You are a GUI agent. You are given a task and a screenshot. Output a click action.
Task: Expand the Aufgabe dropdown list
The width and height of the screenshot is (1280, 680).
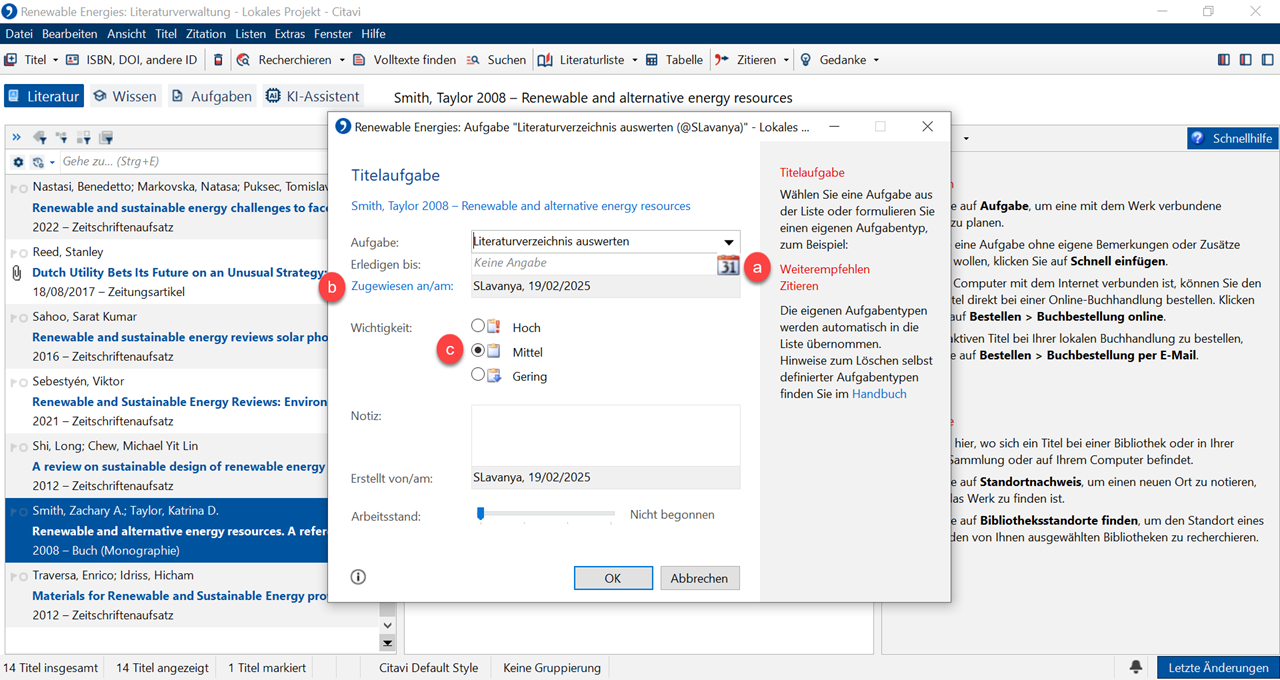click(x=729, y=242)
